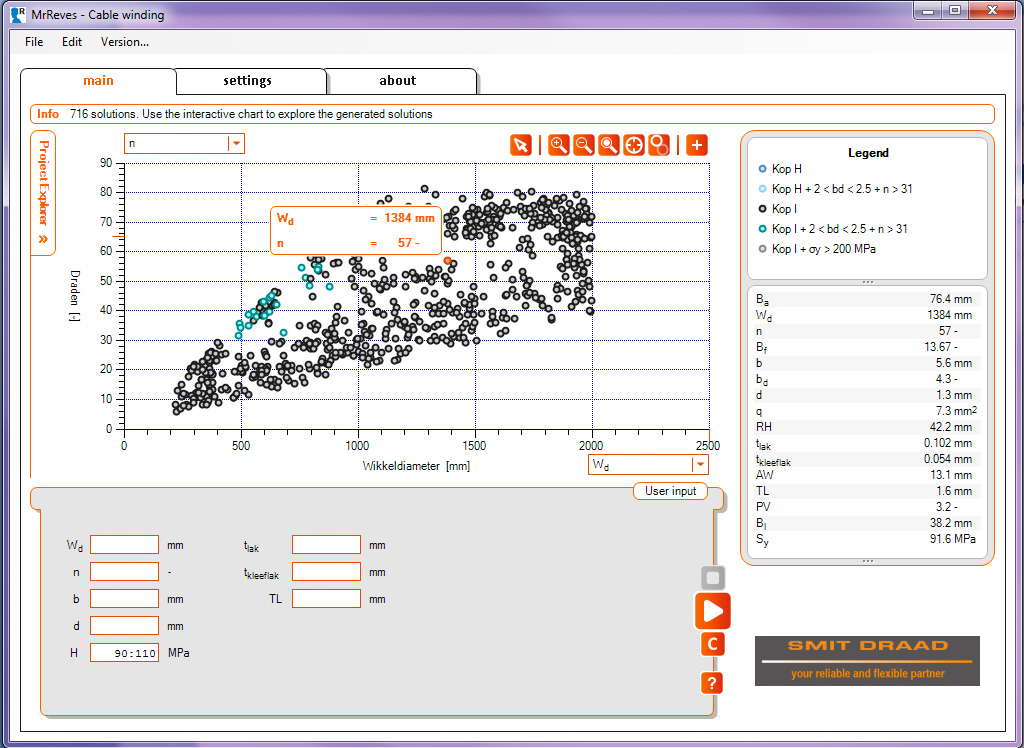Start calculation with orange play button
This screenshot has width=1024, height=748.
712,611
